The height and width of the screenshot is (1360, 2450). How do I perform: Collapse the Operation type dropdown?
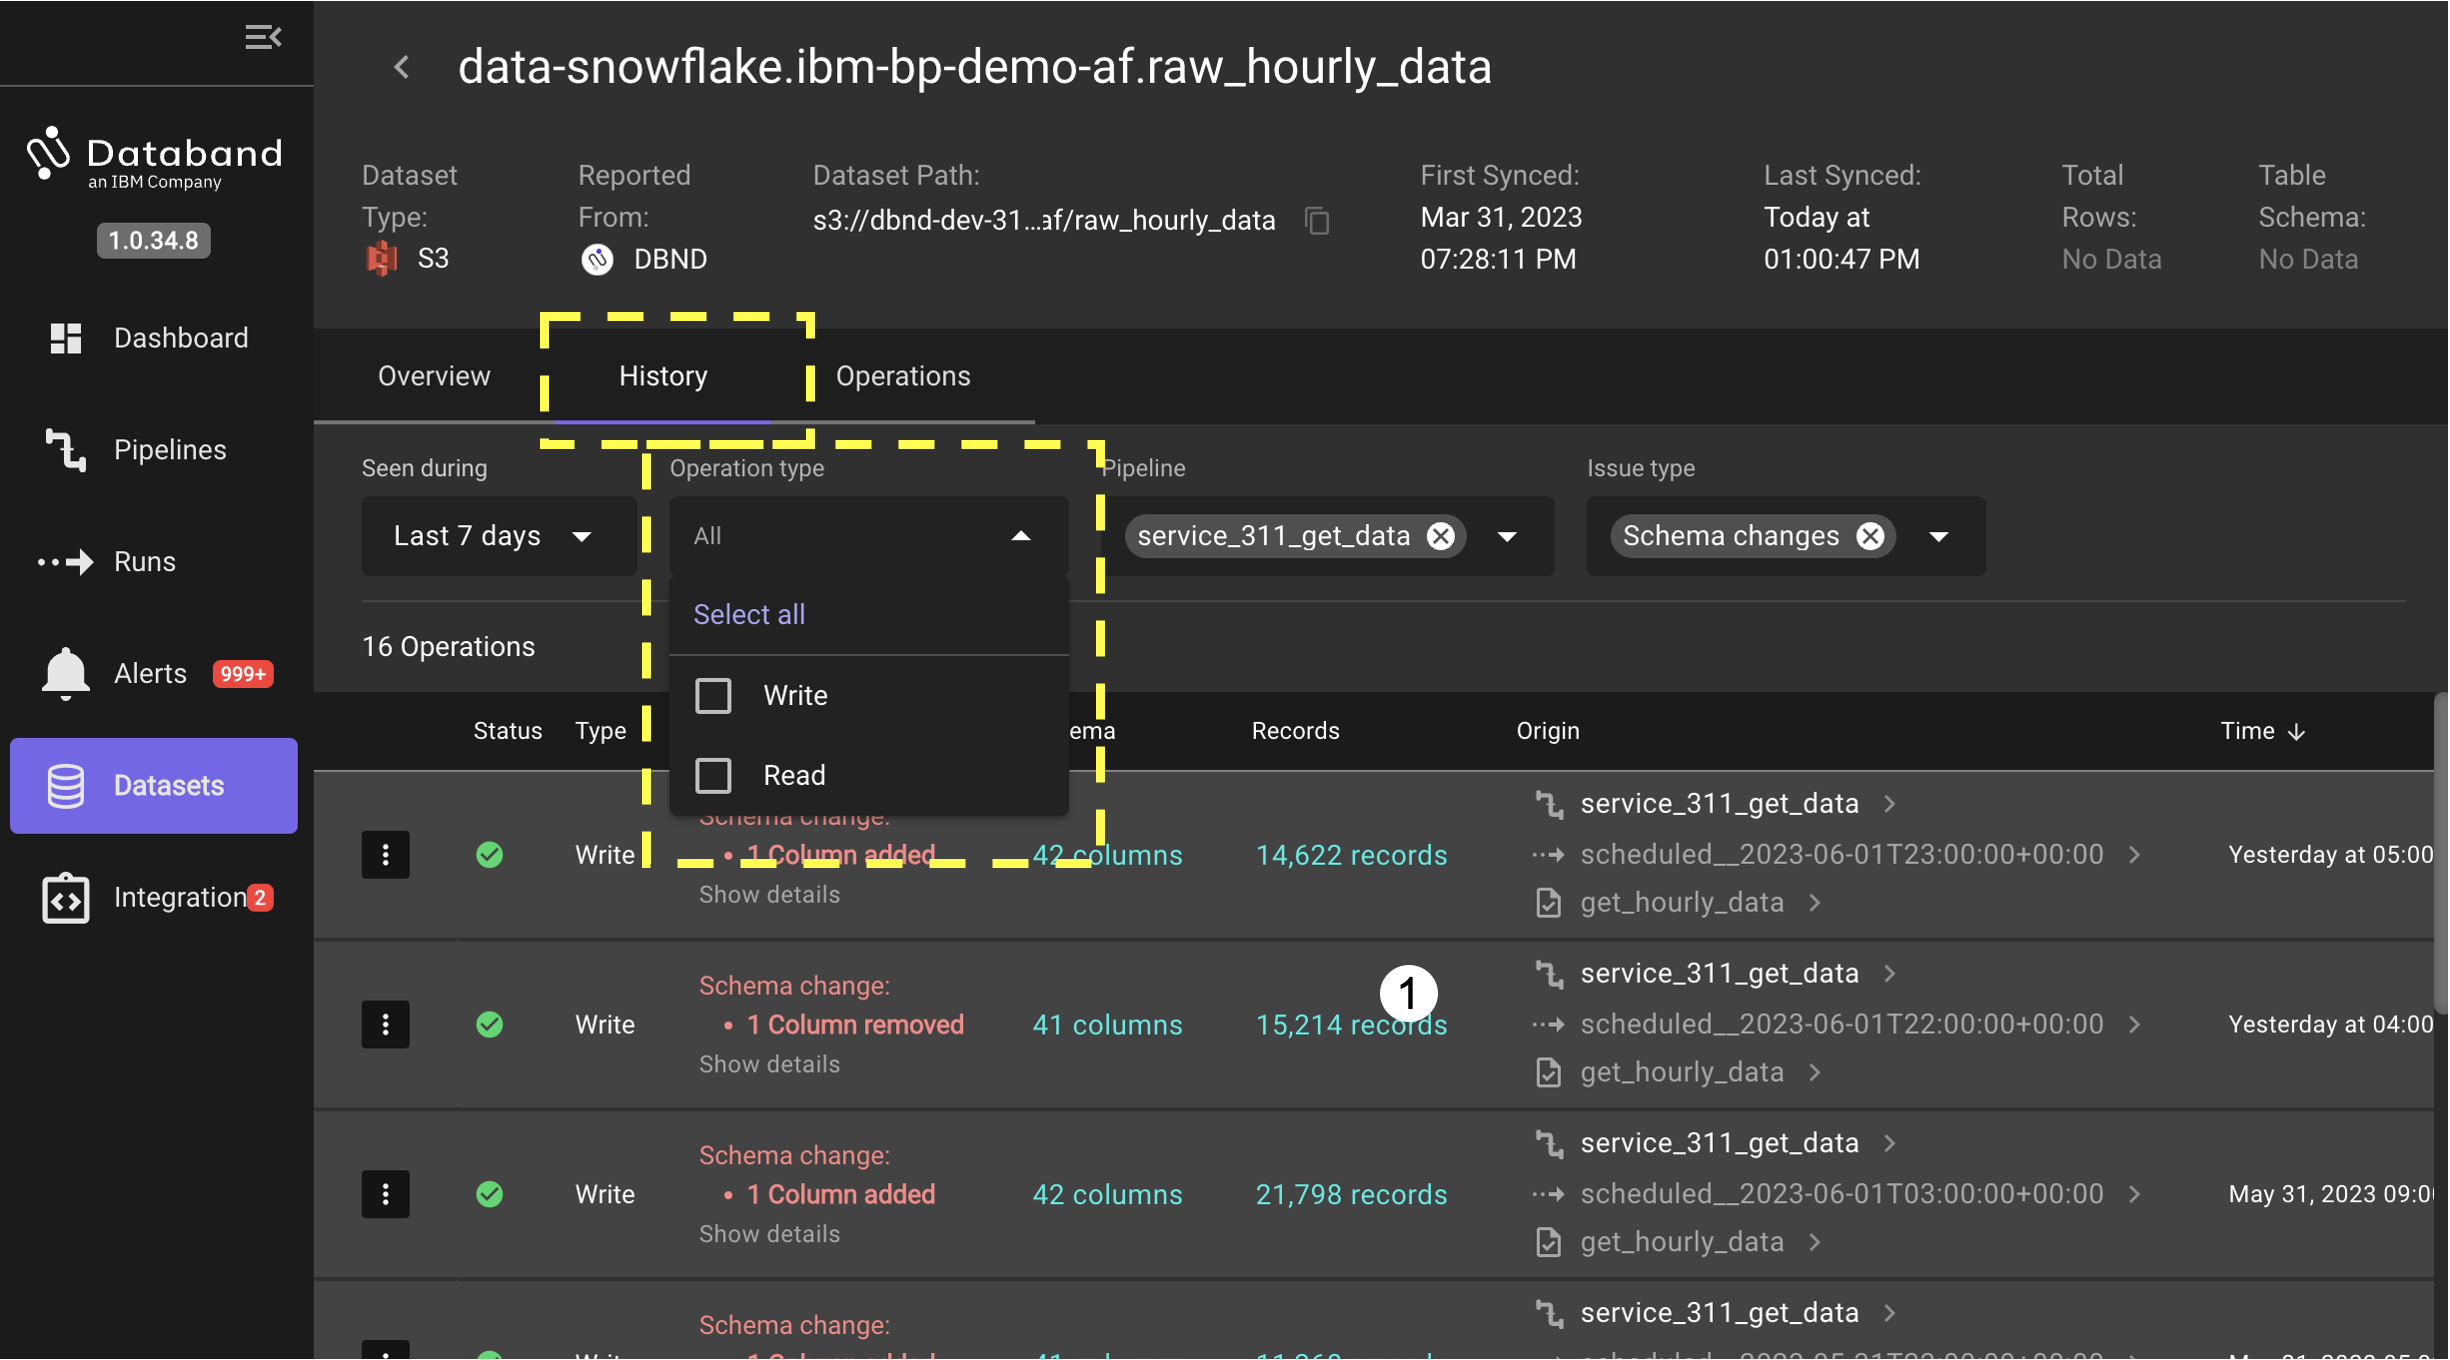click(1020, 536)
